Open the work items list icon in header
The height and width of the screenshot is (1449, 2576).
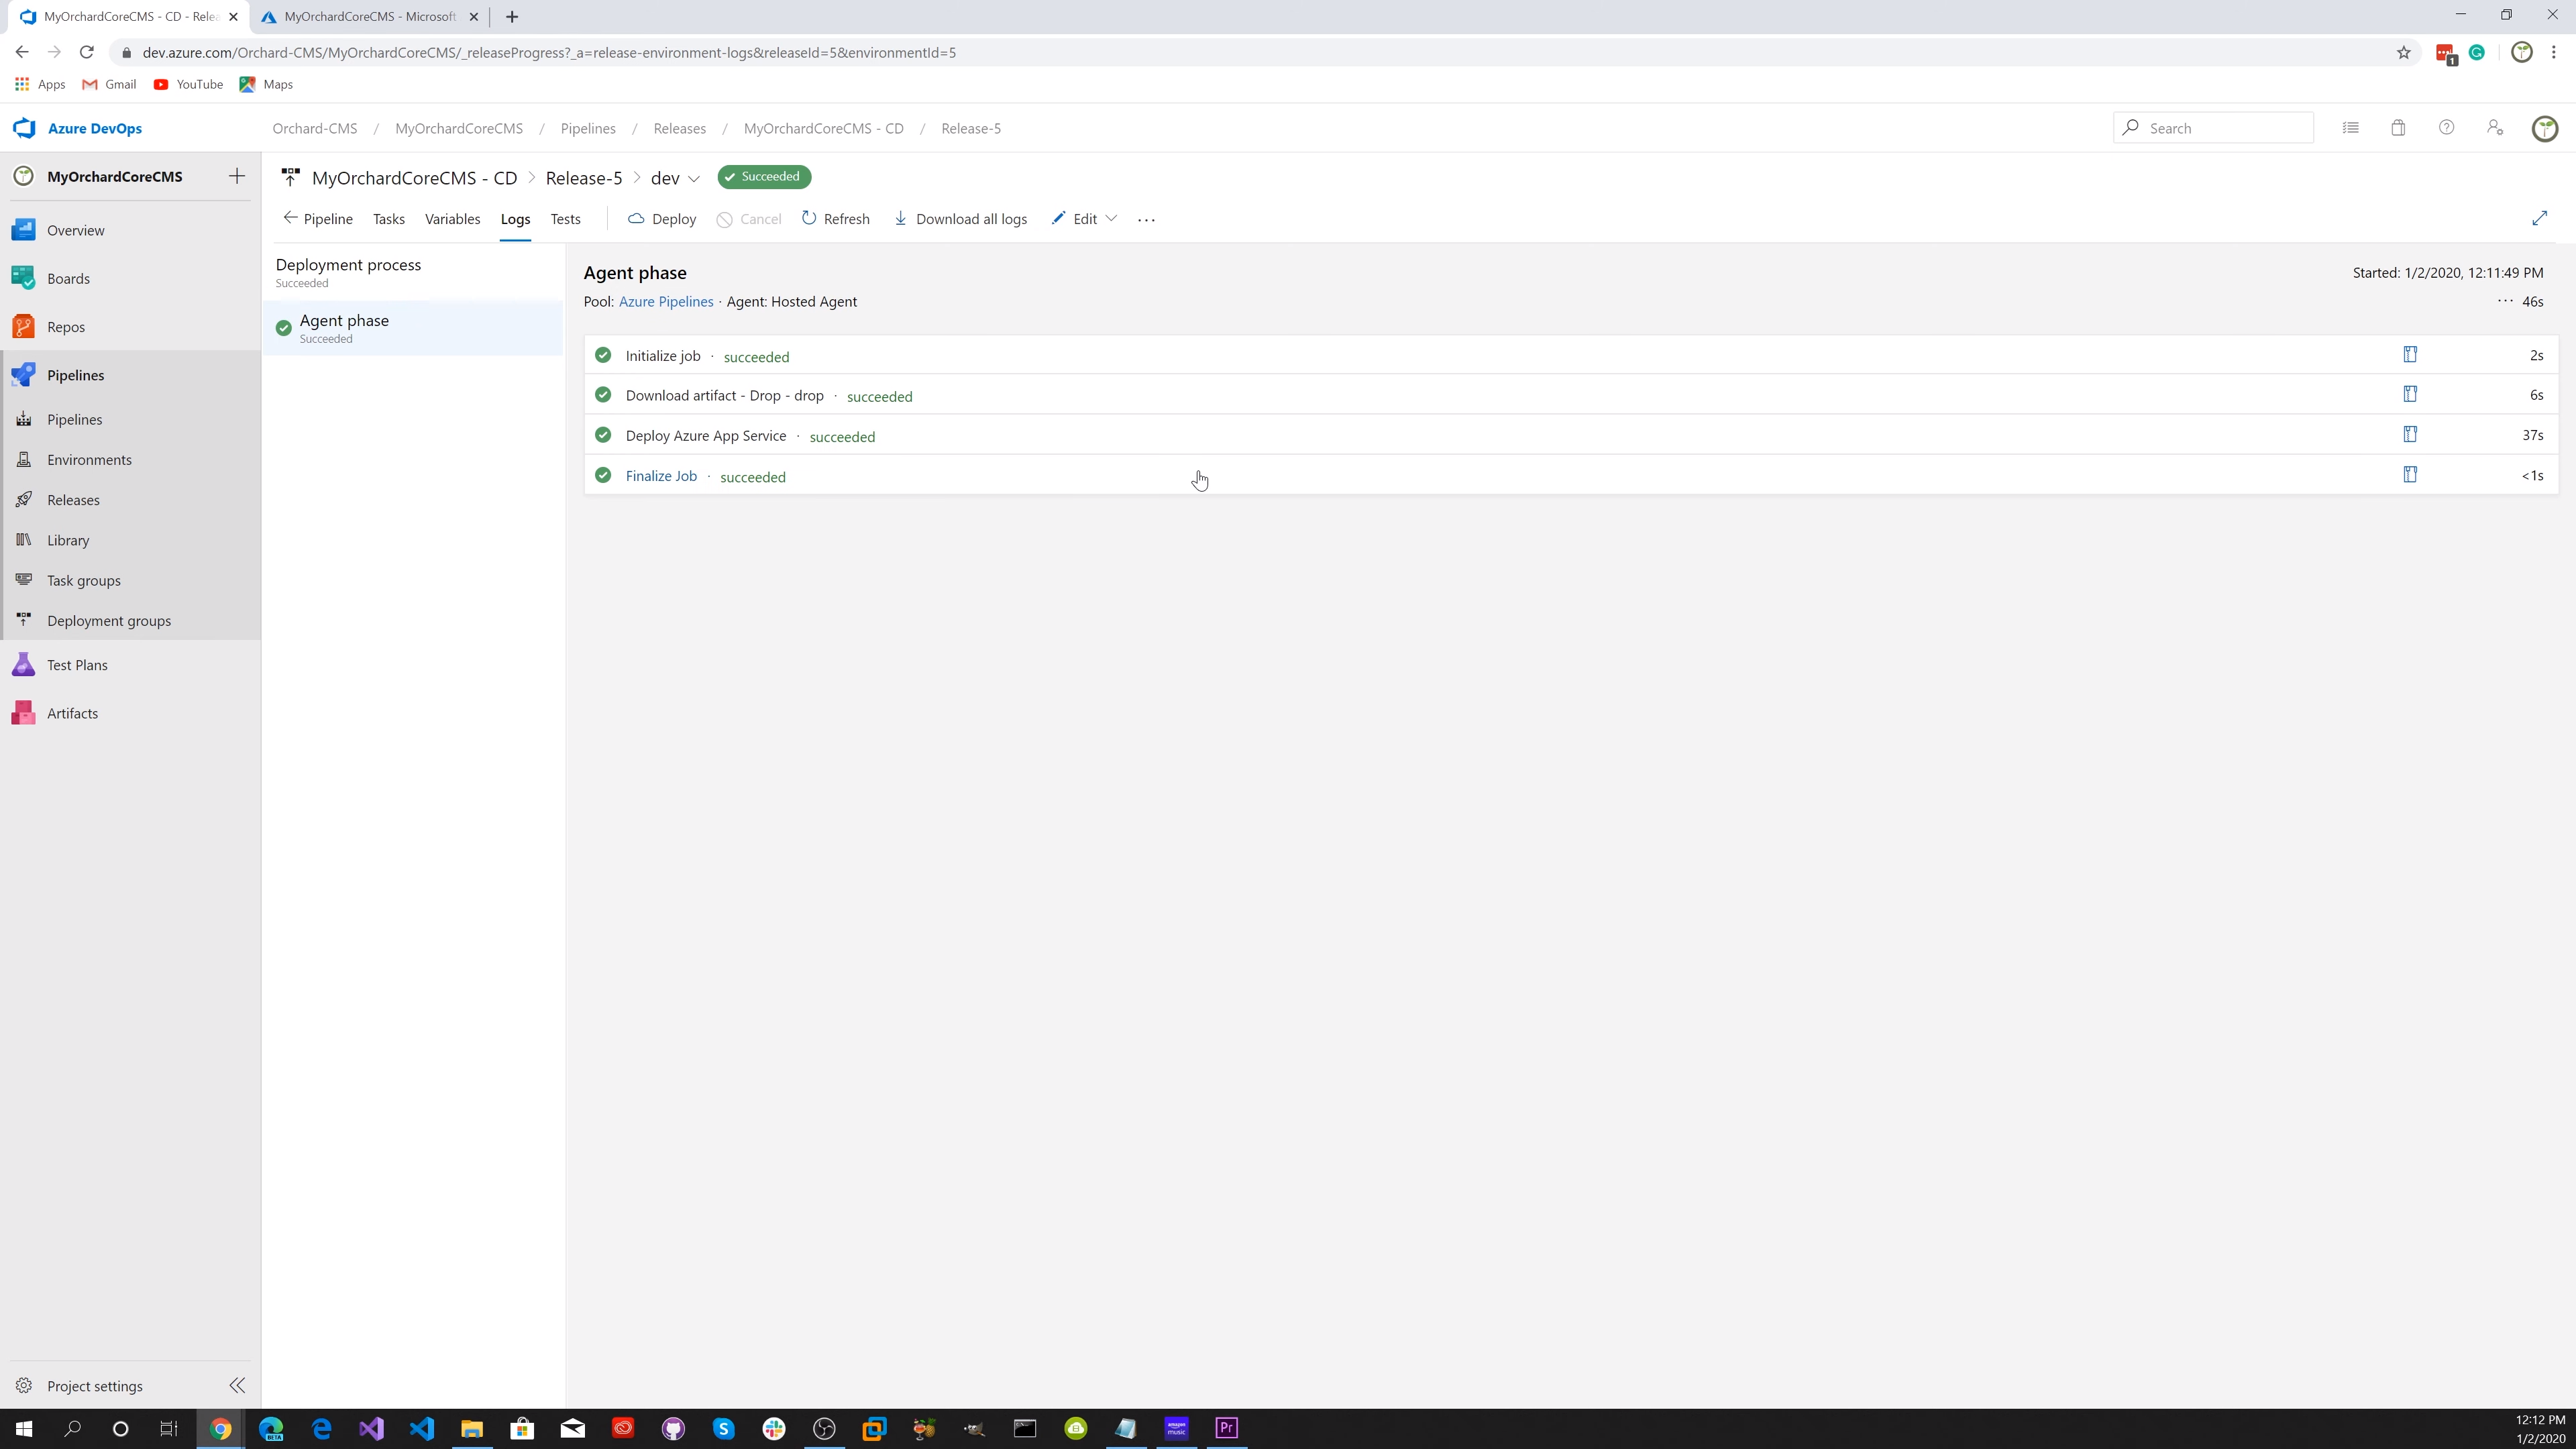click(x=2350, y=128)
